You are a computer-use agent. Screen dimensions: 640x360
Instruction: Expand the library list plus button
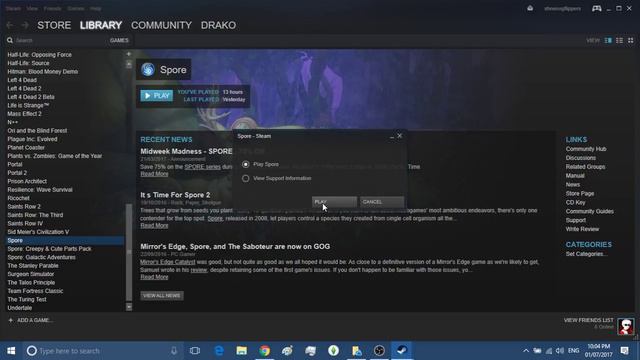tap(129, 54)
